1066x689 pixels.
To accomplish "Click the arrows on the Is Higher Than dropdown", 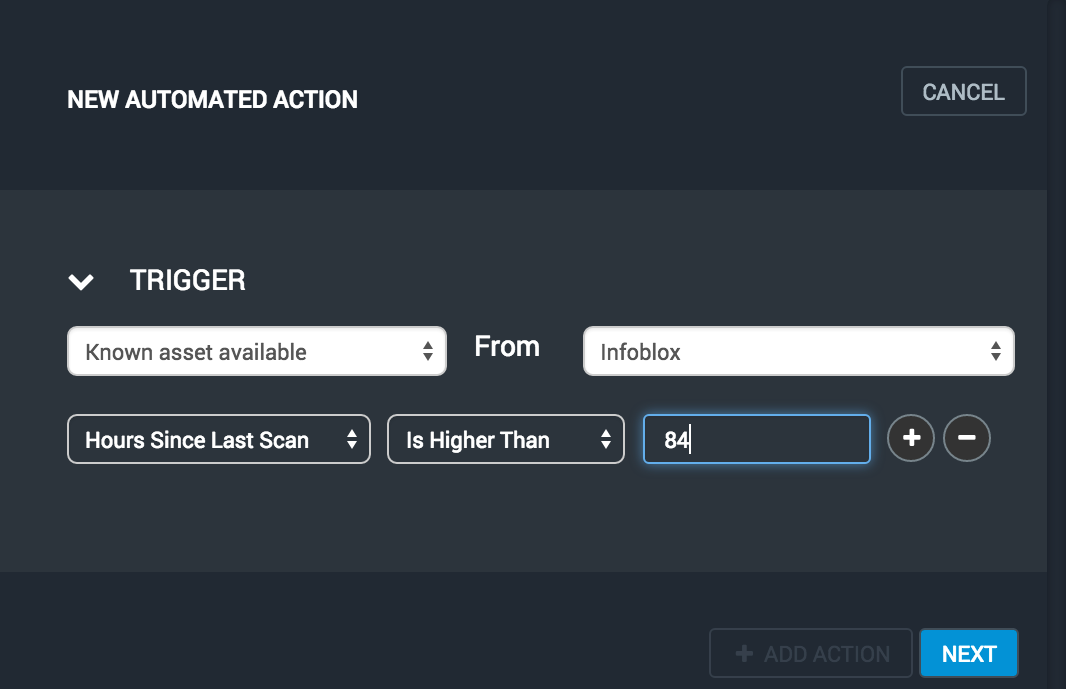I will [x=606, y=440].
